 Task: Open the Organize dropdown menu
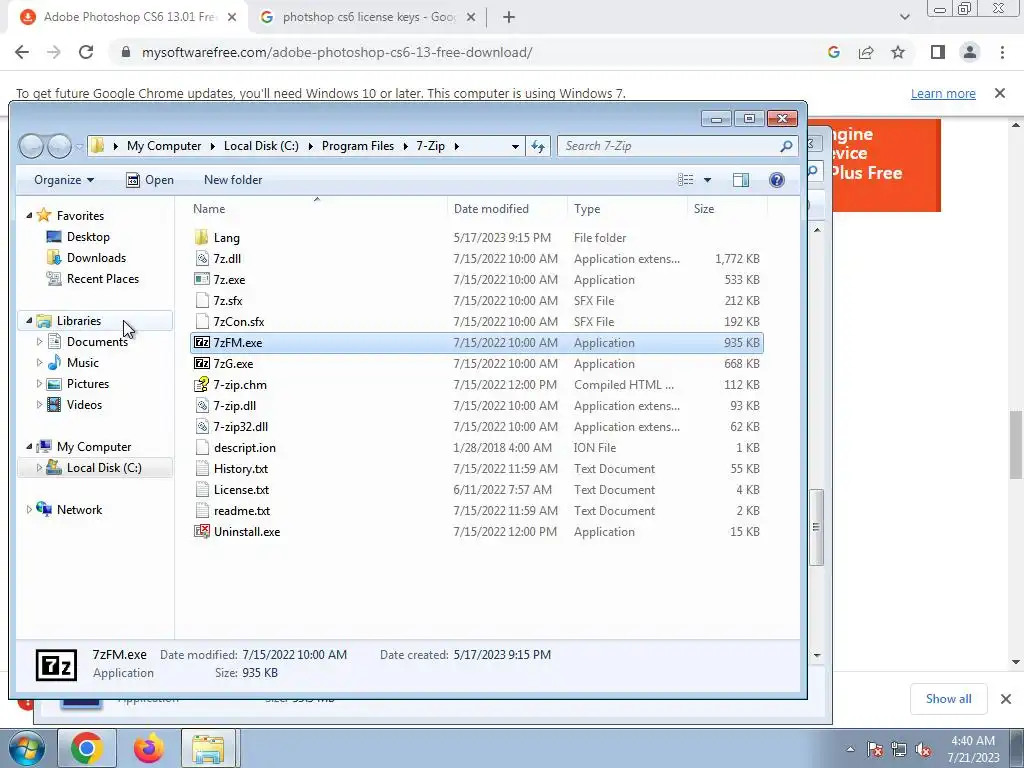coord(64,180)
